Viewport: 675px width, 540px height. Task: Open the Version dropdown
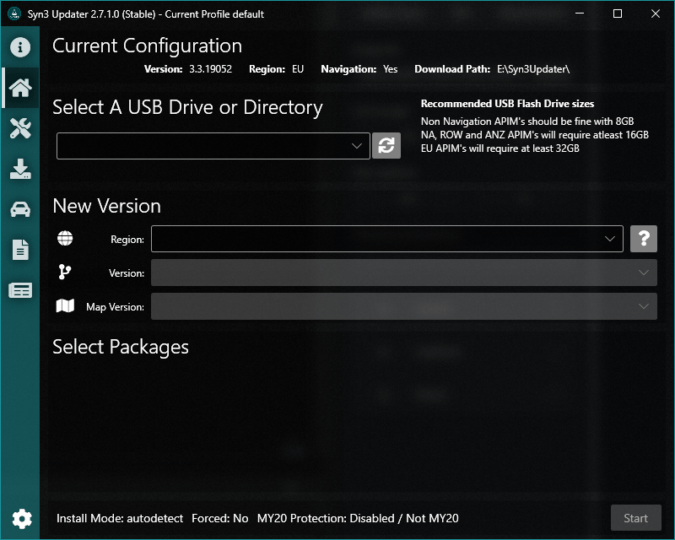coord(404,273)
